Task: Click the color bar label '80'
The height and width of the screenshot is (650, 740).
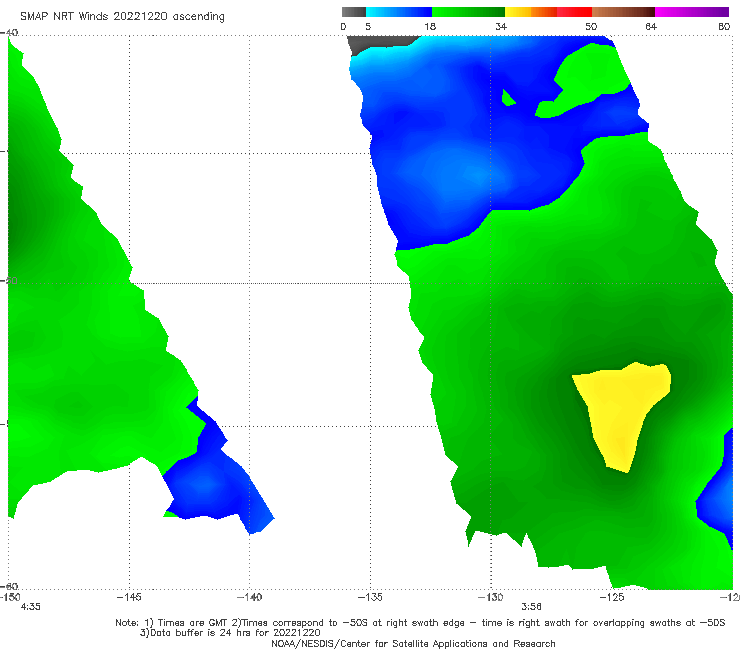Action: pyautogui.click(x=724, y=26)
